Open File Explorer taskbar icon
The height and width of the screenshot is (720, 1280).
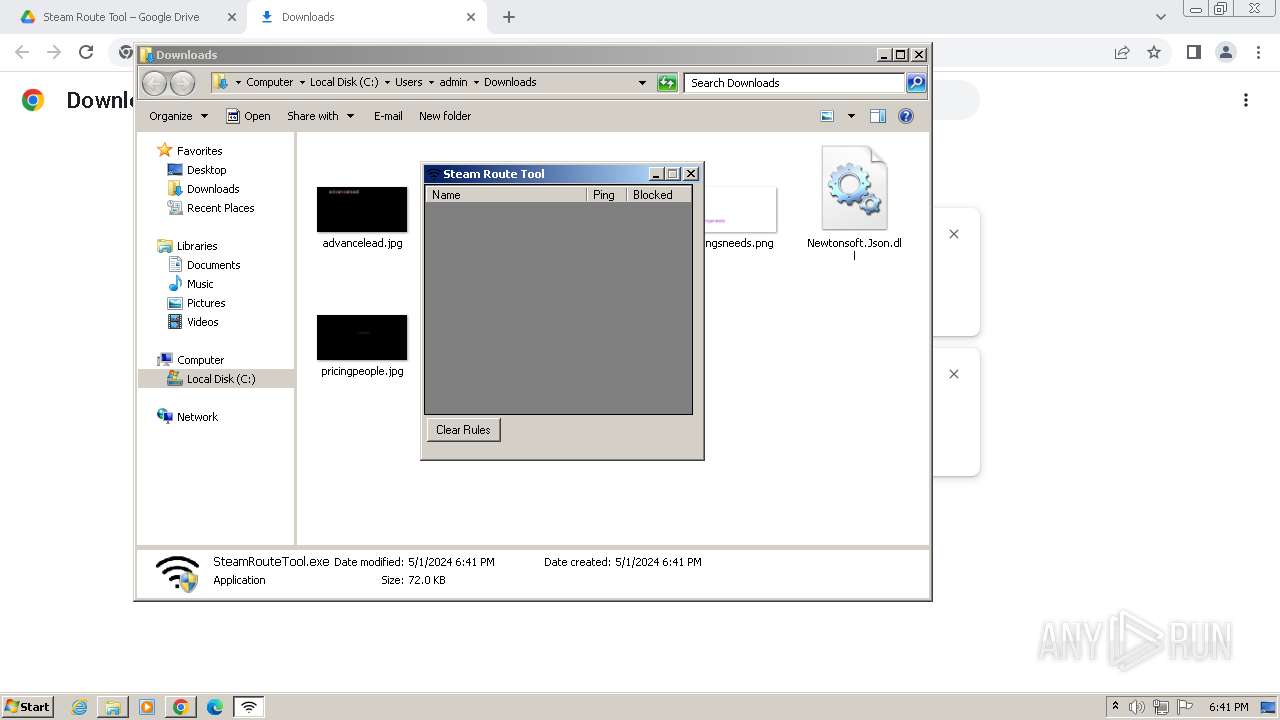pyautogui.click(x=113, y=707)
